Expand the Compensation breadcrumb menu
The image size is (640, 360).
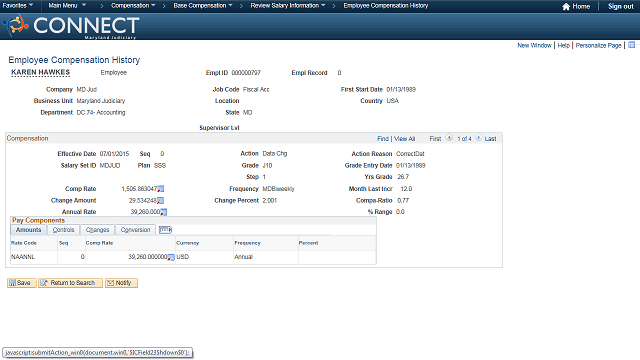tap(133, 6)
